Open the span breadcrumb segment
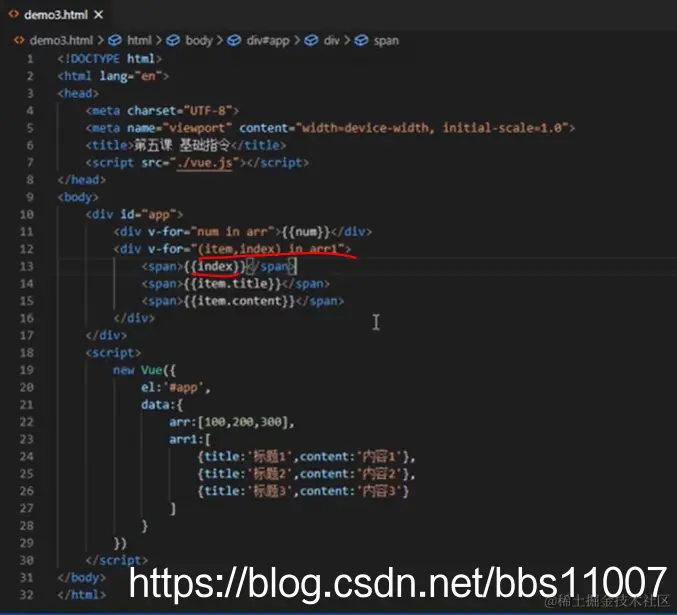This screenshot has height=615, width=677. point(386,41)
